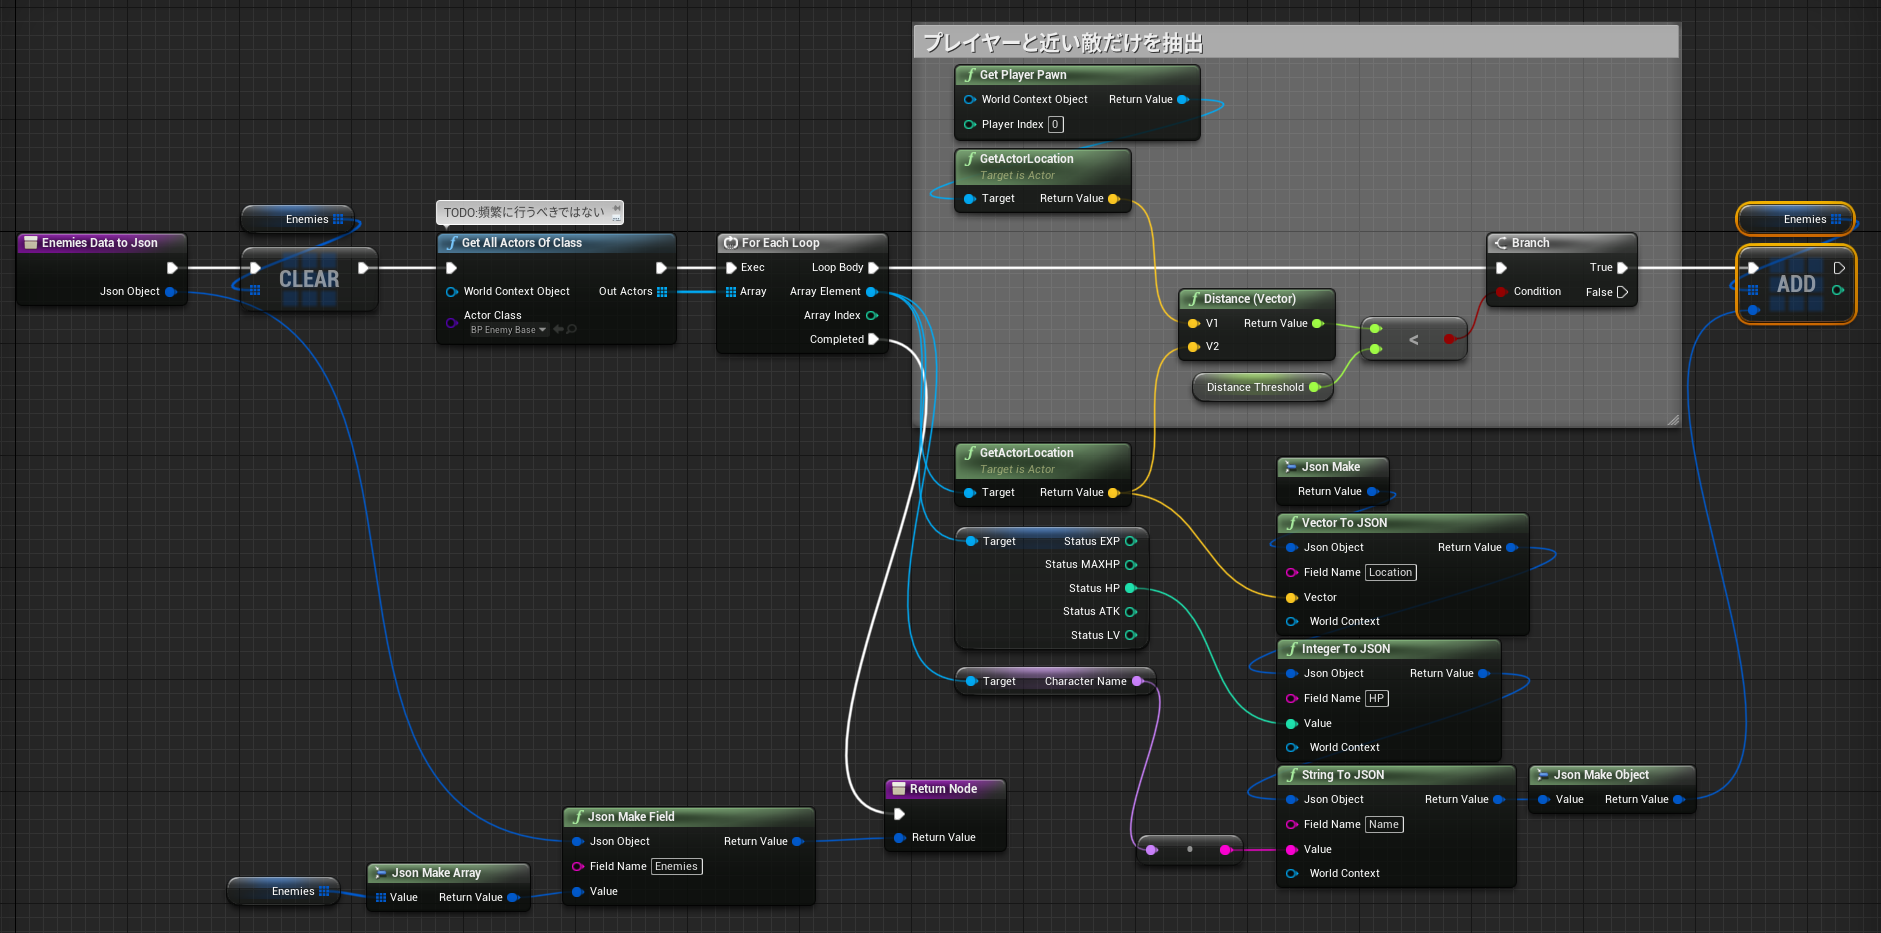Viewport: 1881px width, 933px height.
Task: Click the Json Object output pin on Enemies Data to Json
Action: click(x=171, y=292)
